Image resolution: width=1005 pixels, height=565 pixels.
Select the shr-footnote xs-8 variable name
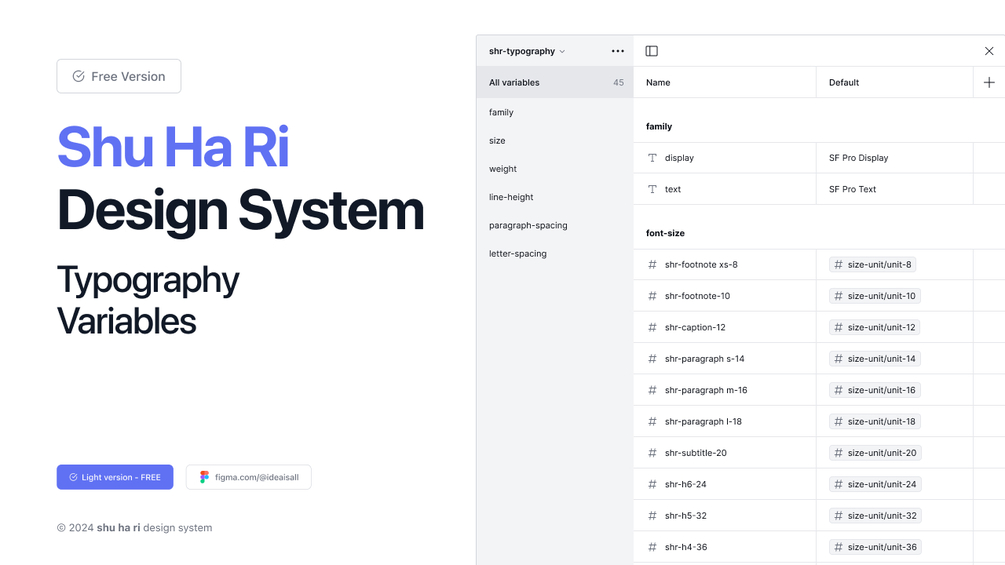point(701,265)
